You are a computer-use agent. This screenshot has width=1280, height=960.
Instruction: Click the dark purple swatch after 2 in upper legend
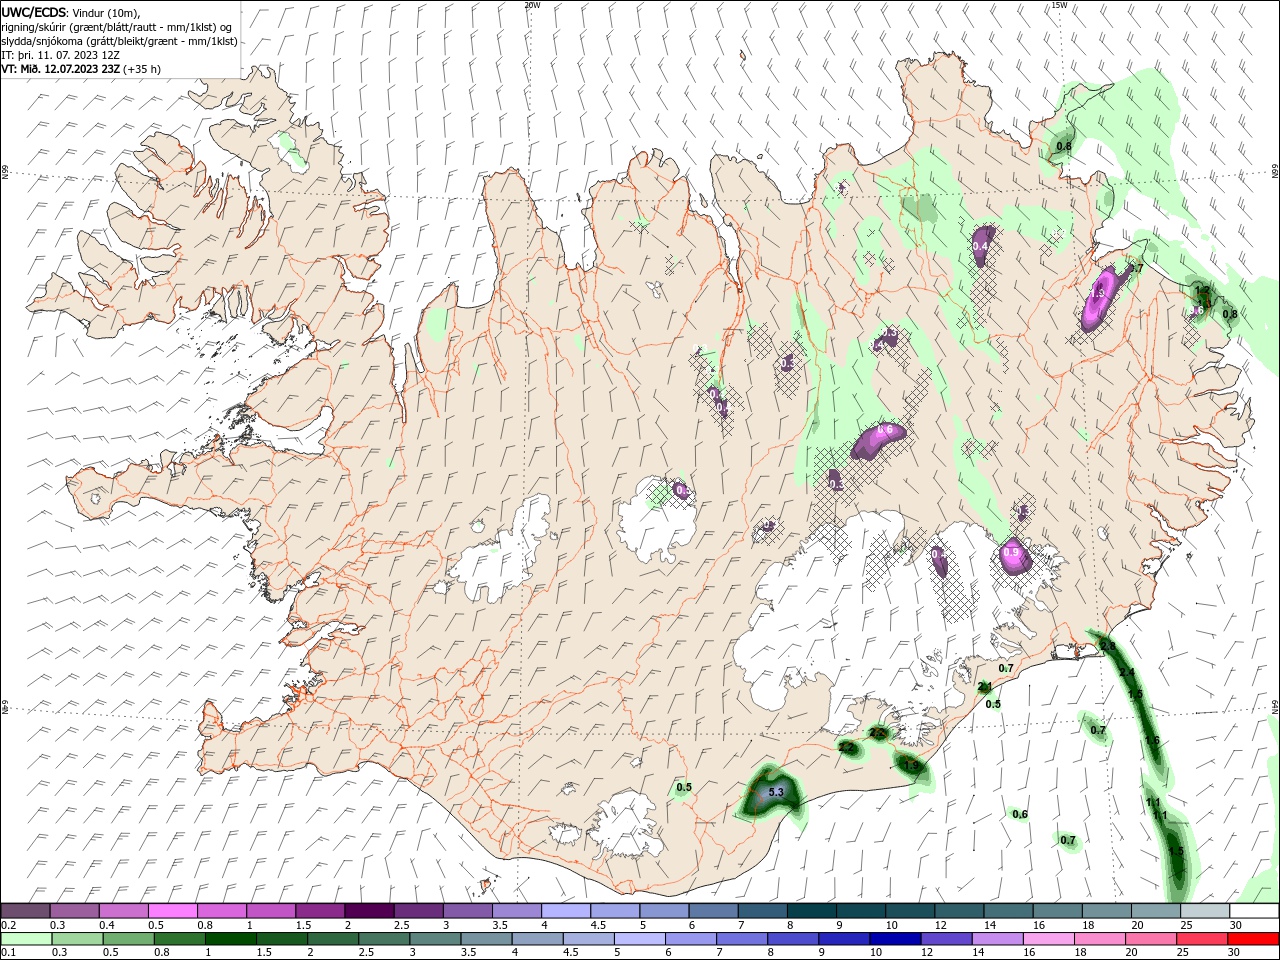[368, 911]
